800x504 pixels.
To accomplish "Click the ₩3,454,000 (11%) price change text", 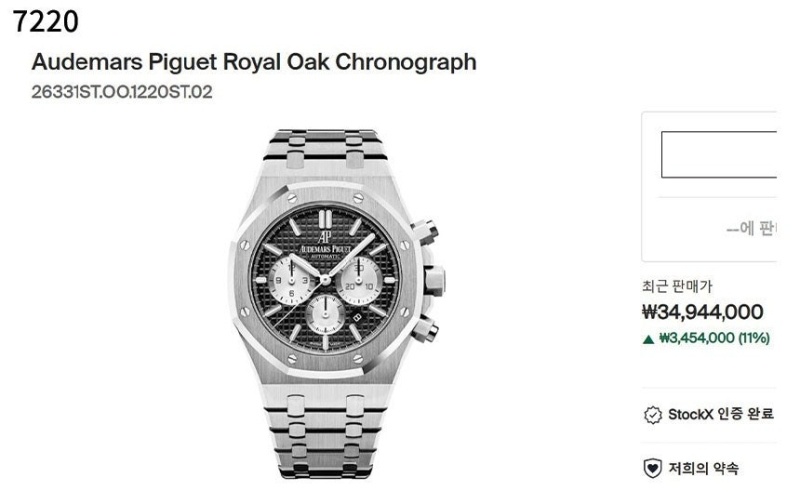I will [713, 338].
